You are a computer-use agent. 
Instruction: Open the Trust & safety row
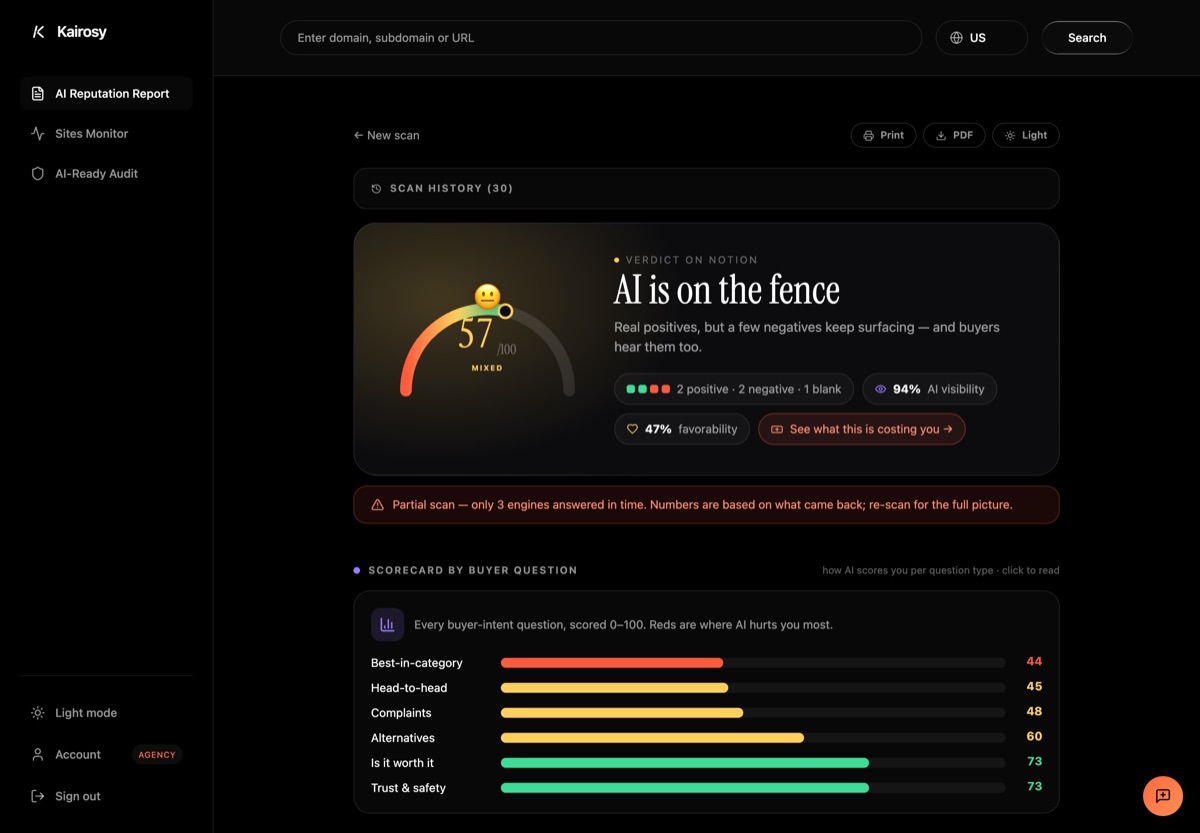tap(706, 787)
